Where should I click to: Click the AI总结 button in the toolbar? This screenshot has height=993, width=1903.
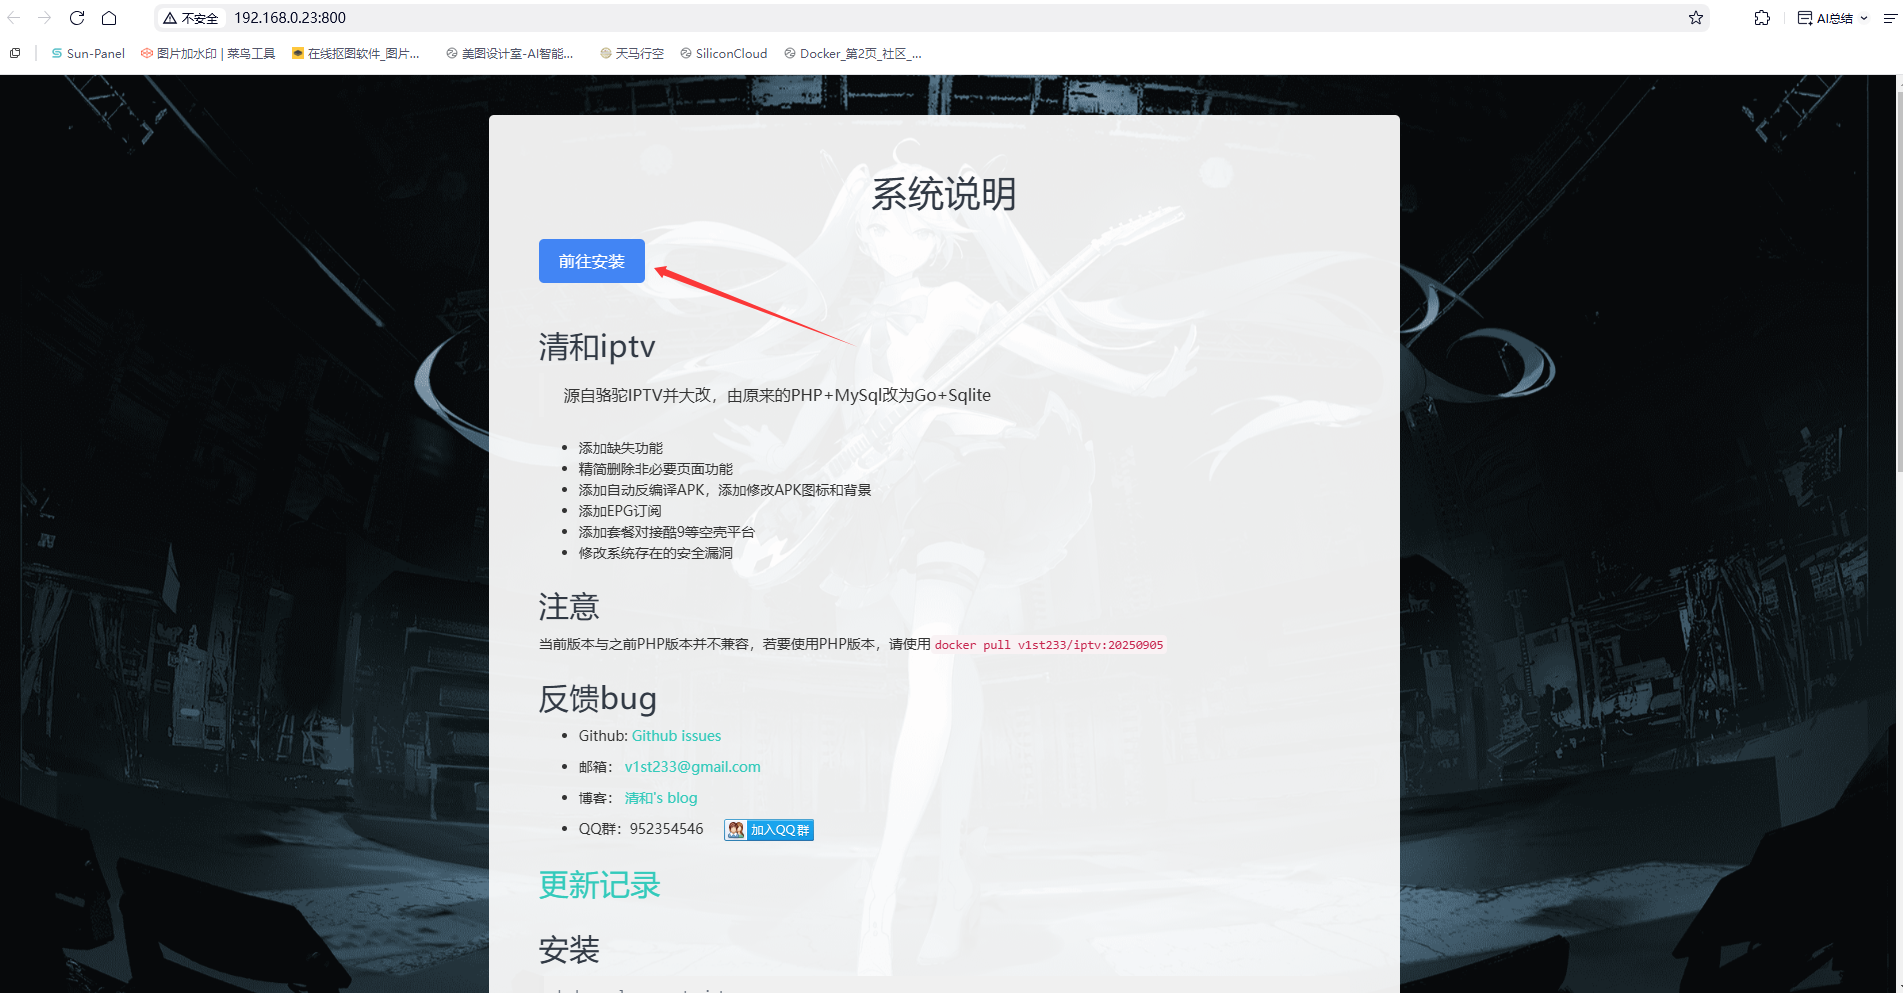1825,18
